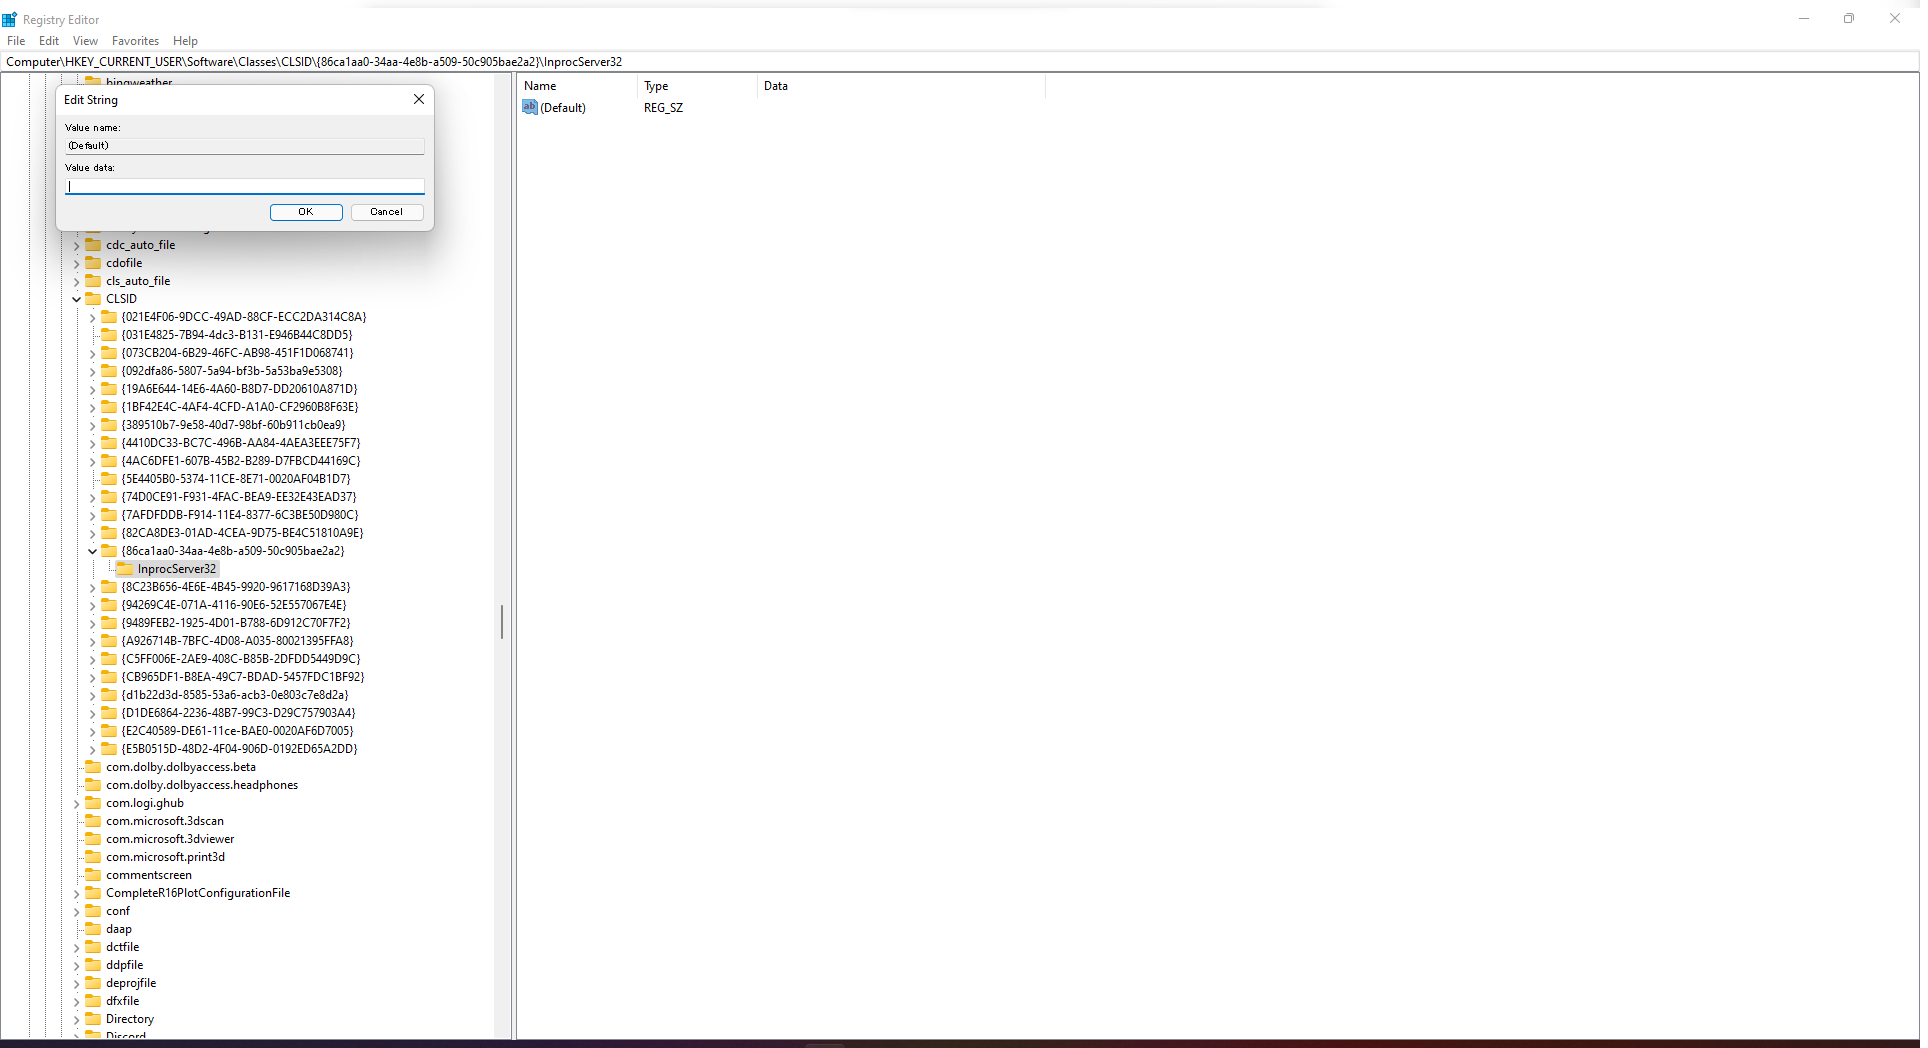Expand the CompleteR16PlotConfigurationFile key
This screenshot has width=1928, height=1048.
point(76,893)
